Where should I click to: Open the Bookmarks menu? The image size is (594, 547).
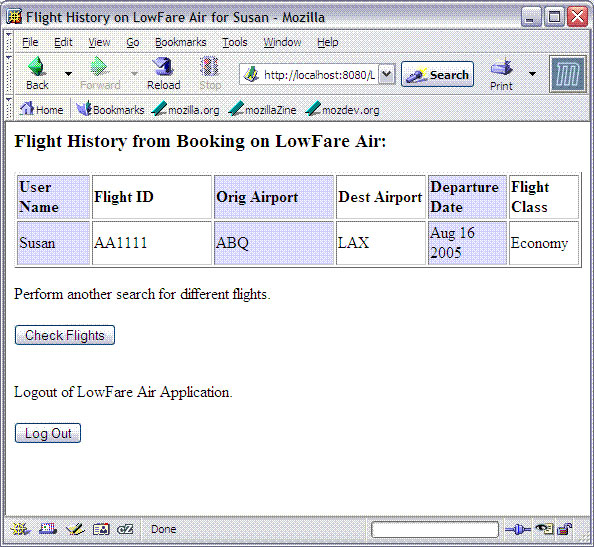(181, 42)
